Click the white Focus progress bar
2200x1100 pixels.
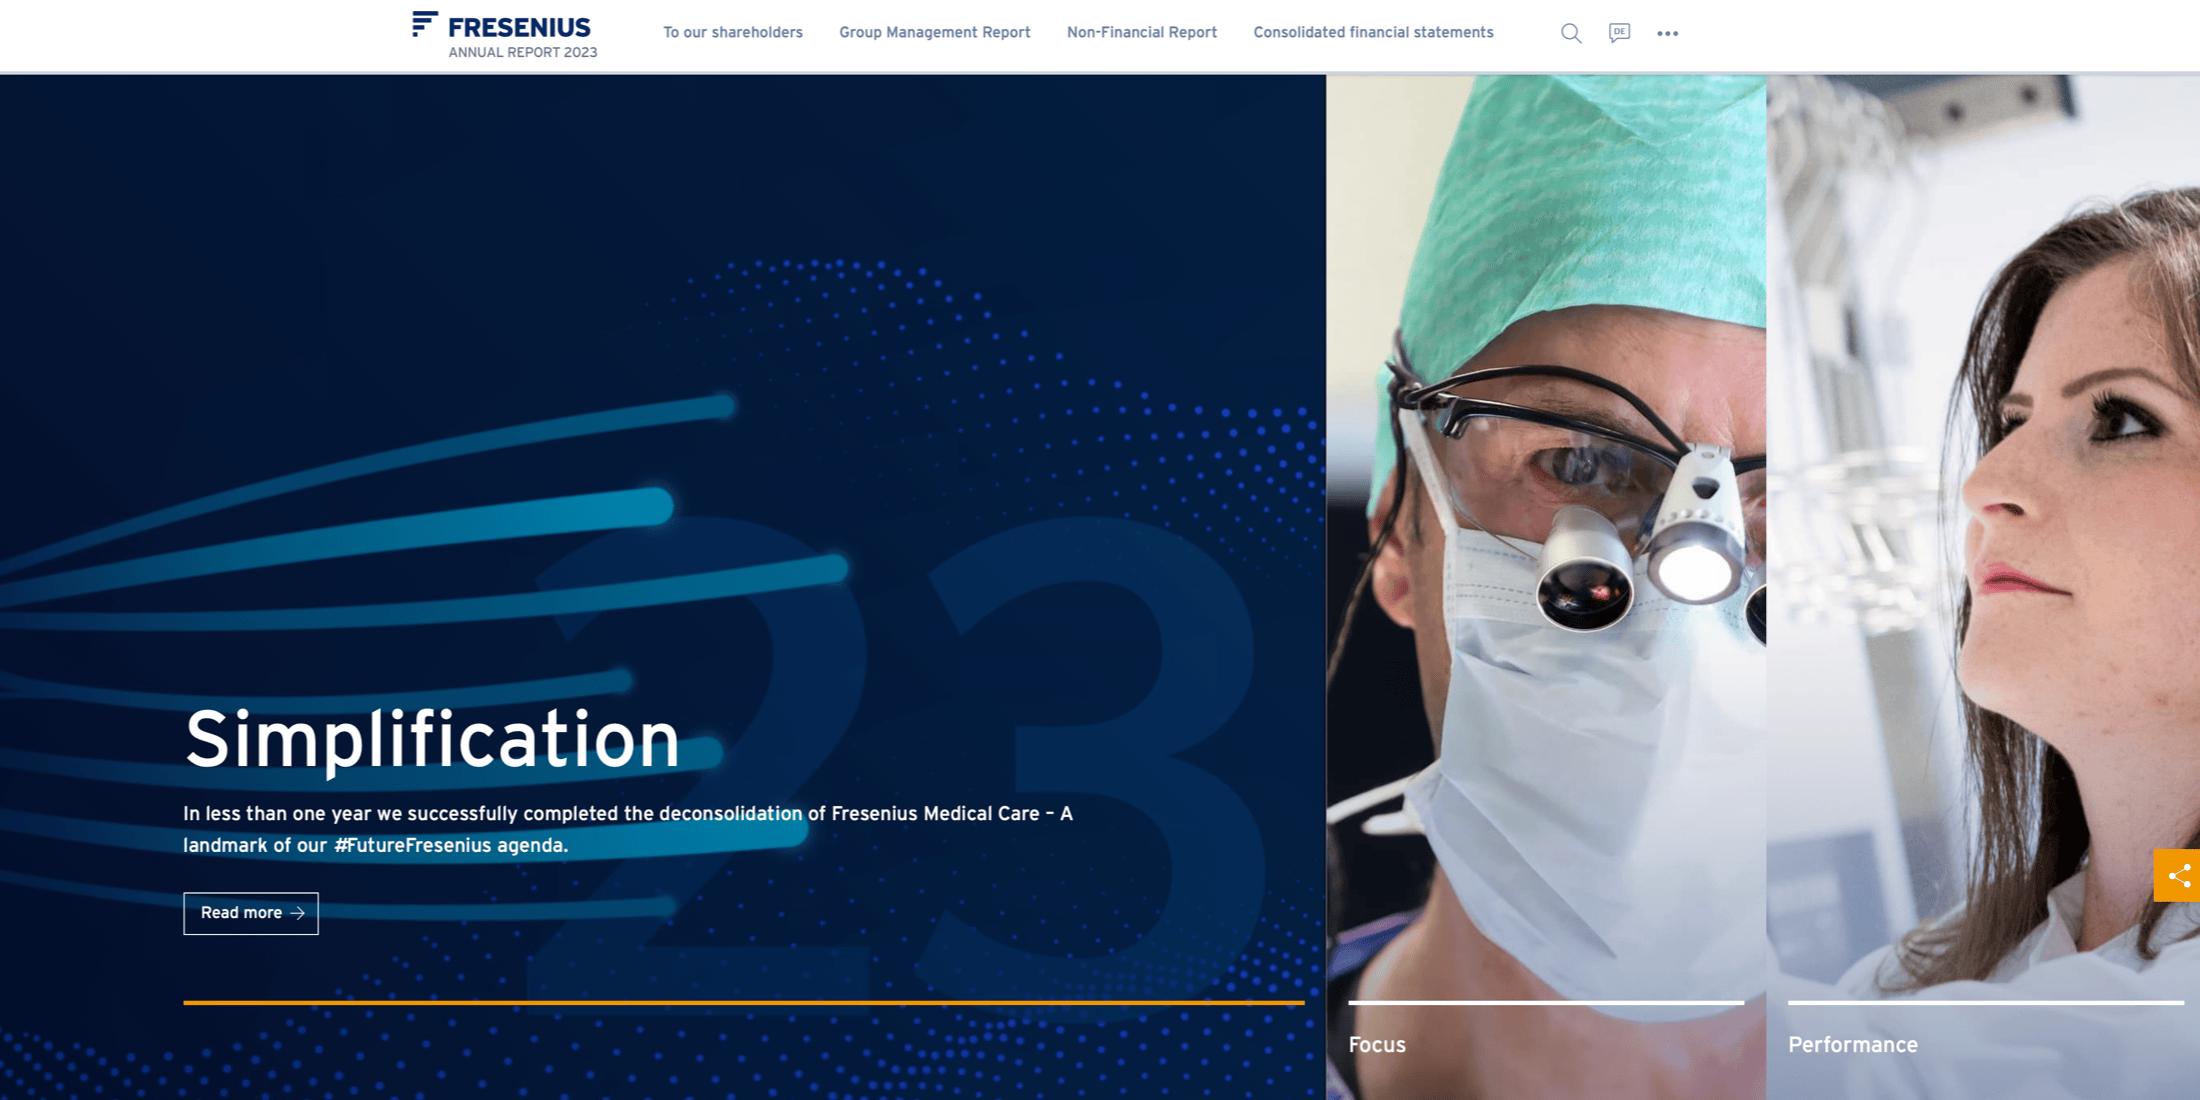coord(1546,1002)
